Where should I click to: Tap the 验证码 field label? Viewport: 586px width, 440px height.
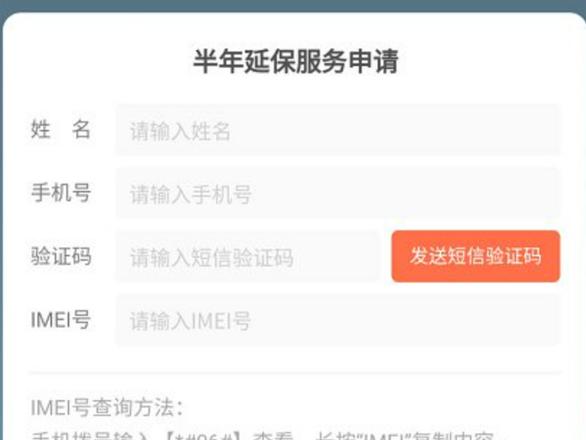click(x=61, y=256)
